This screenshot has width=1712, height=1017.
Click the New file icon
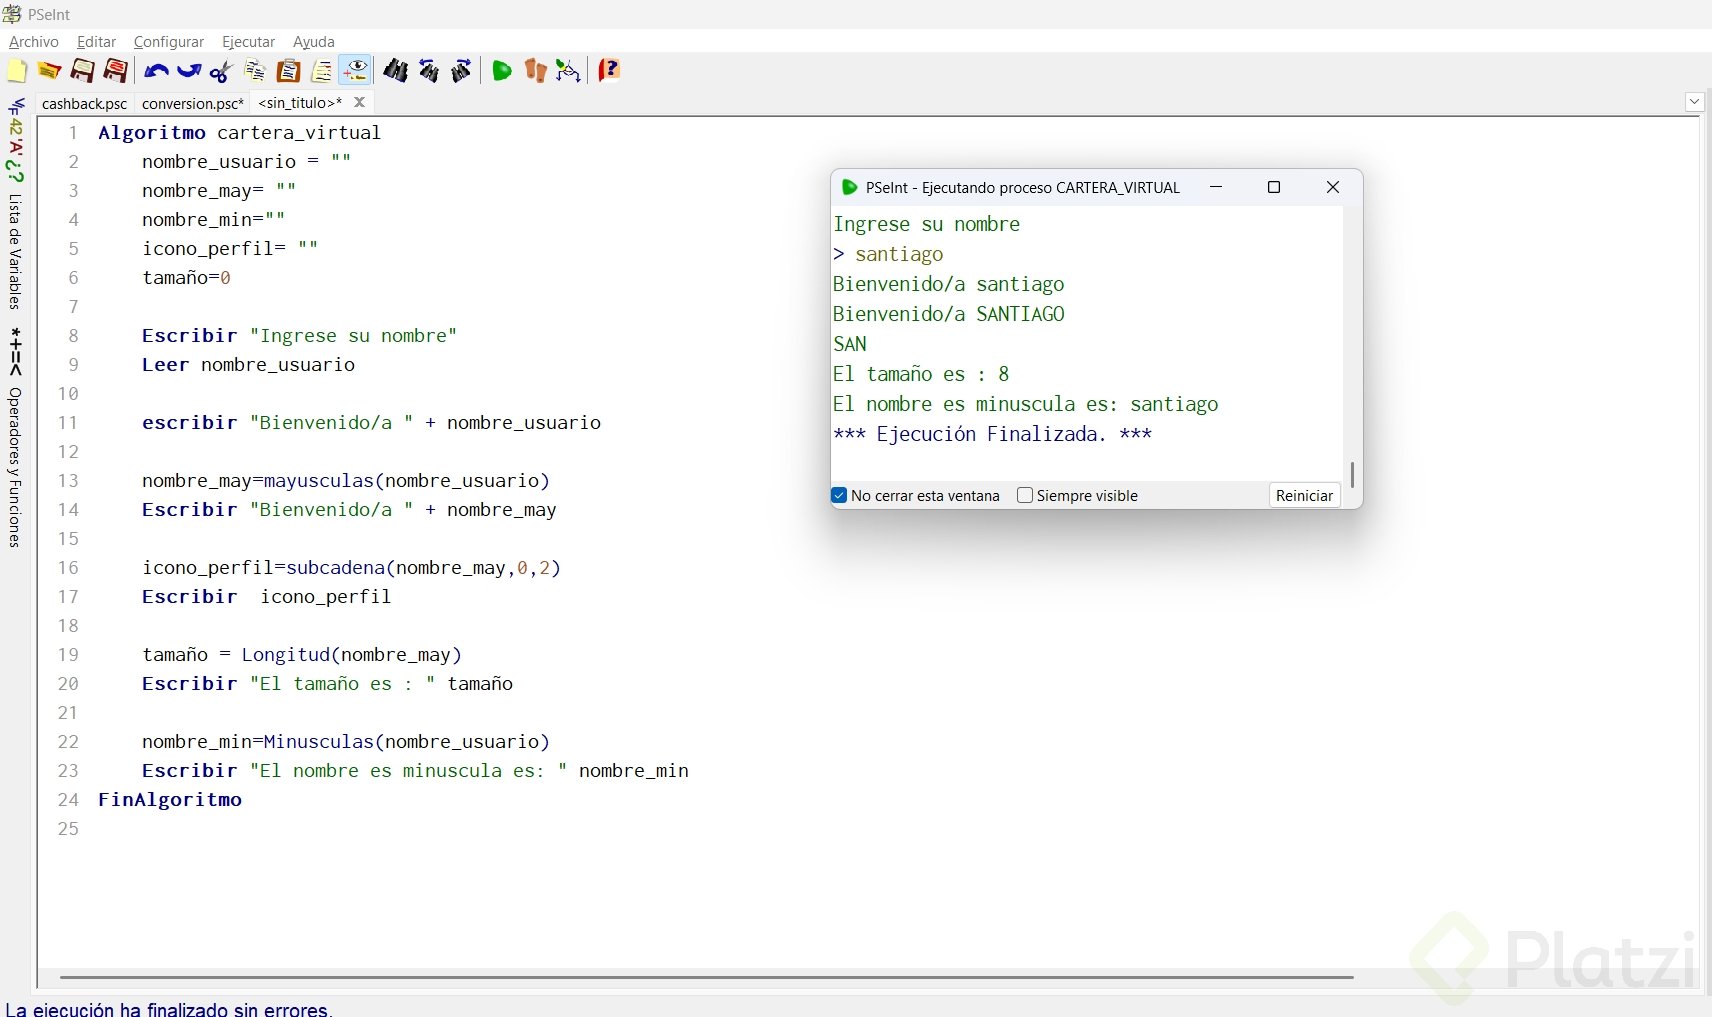(x=17, y=71)
